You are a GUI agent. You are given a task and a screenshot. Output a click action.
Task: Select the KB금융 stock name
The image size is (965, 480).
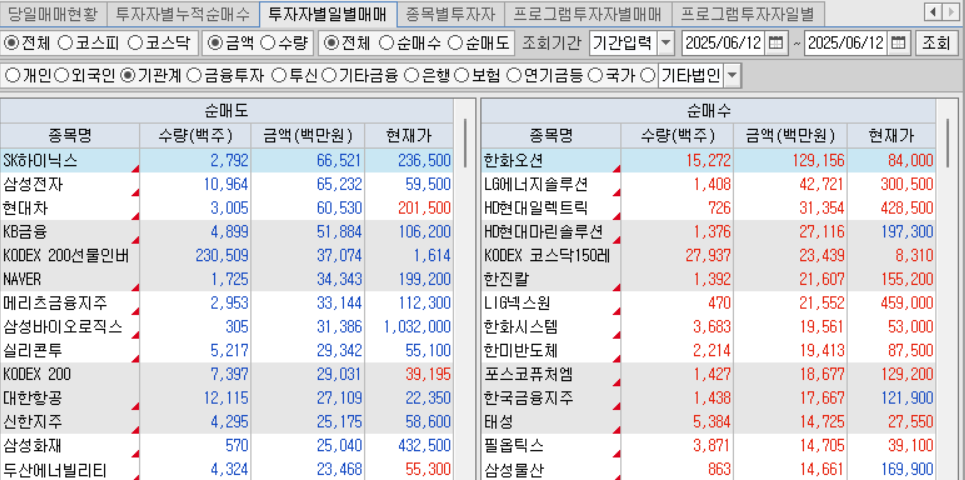click(x=25, y=232)
